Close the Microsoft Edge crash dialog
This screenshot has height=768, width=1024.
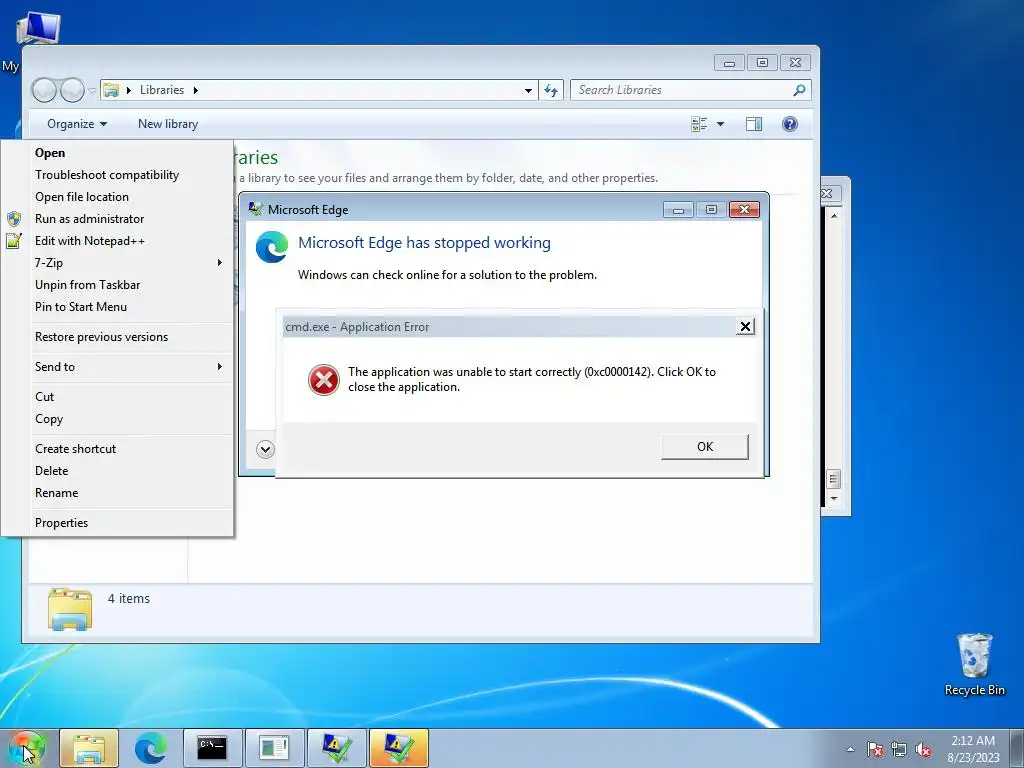coord(744,210)
